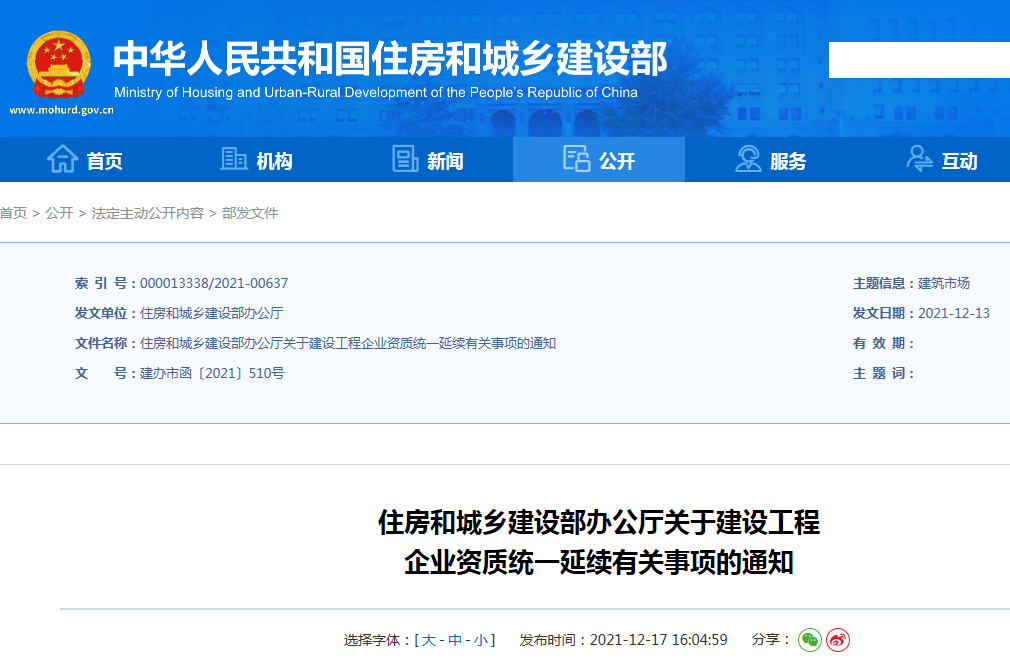
Task: Click the 新闻 newspaper icon
Action: click(406, 159)
